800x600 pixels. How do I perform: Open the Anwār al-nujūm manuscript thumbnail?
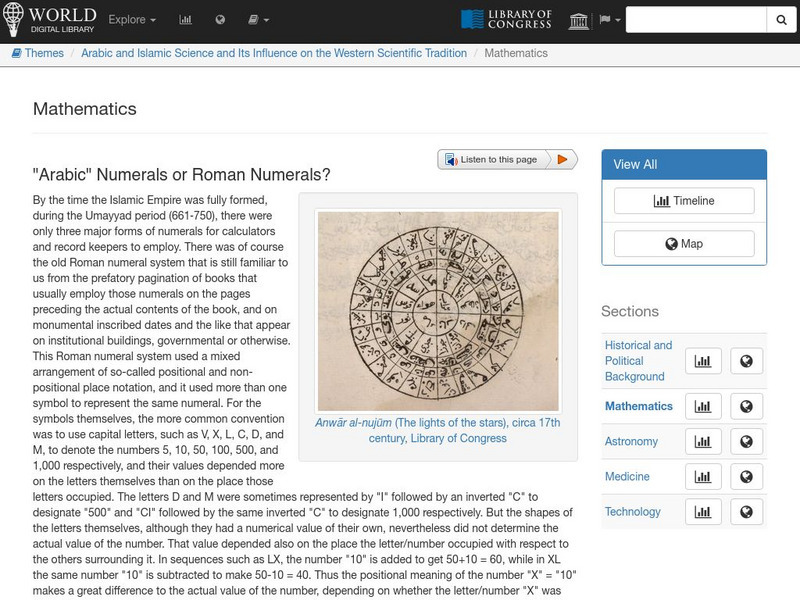tap(438, 311)
